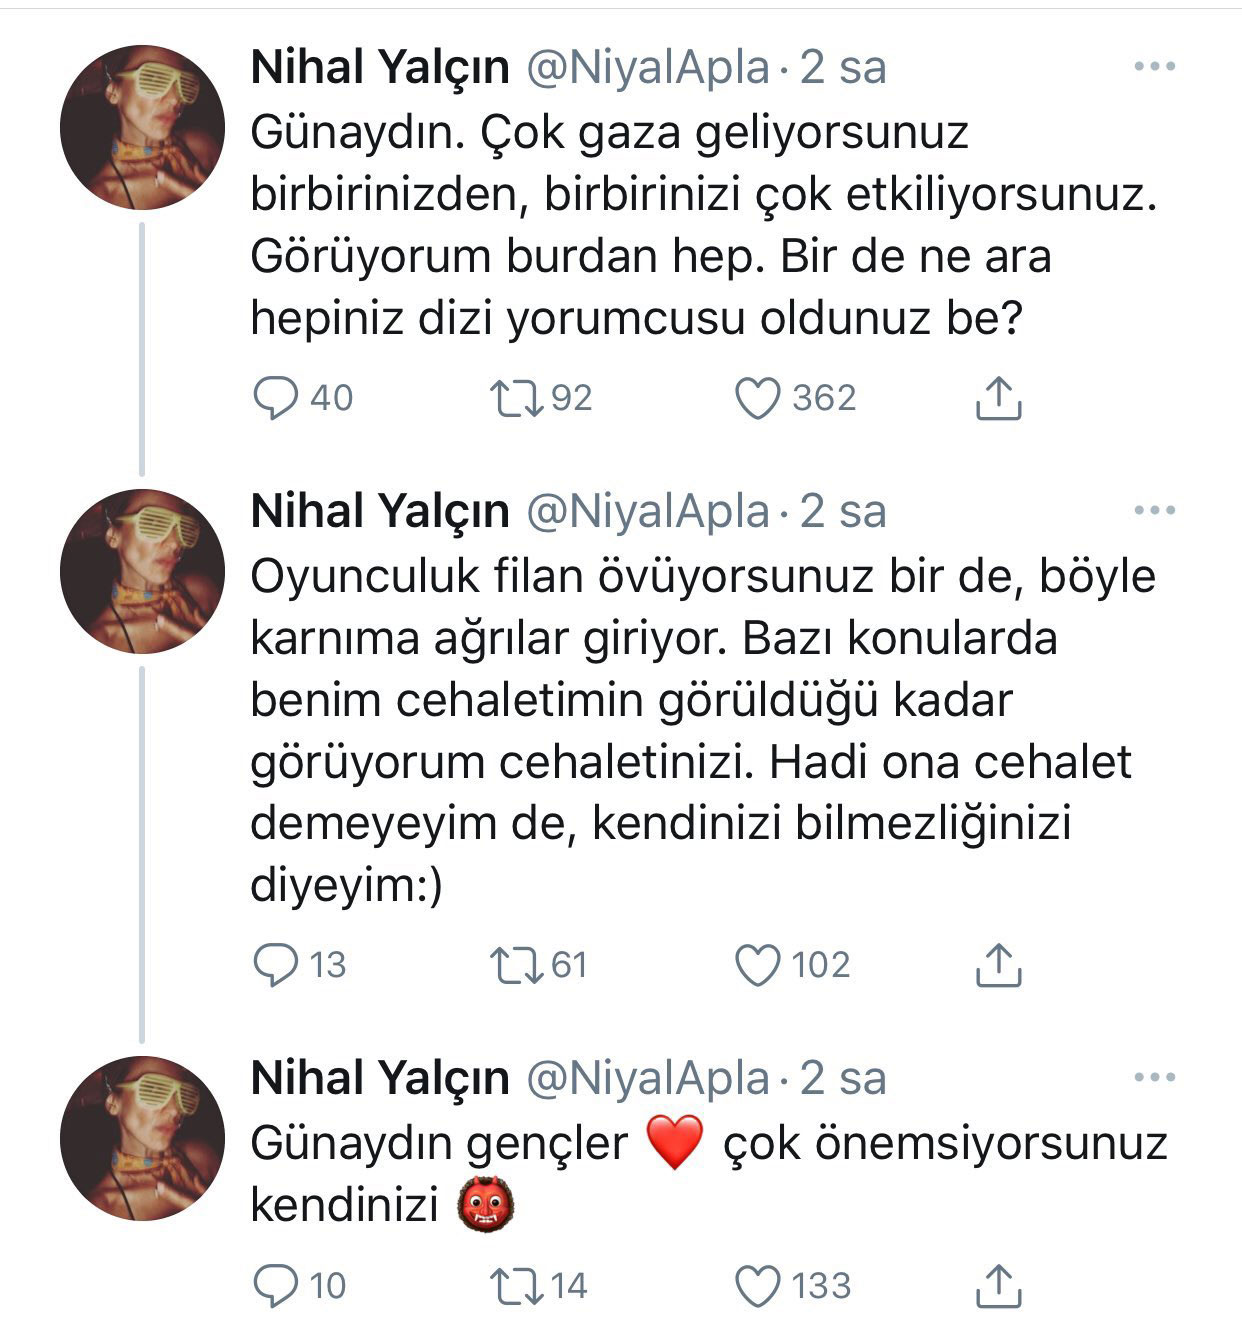Like the tweet with 102 likes

click(x=757, y=965)
